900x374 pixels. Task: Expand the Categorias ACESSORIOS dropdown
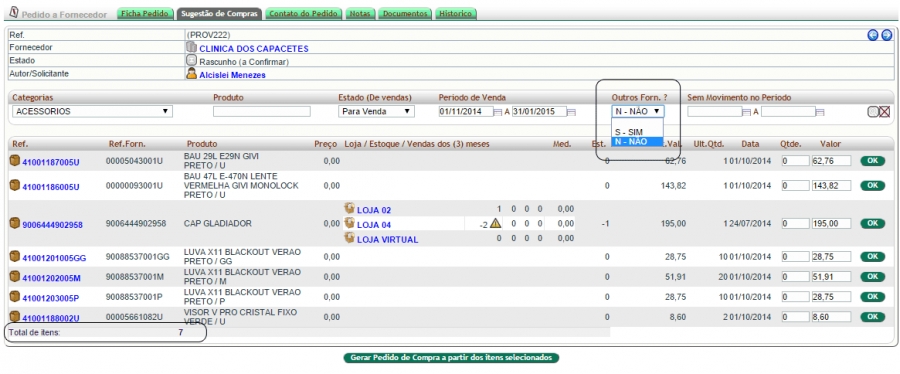[x=92, y=111]
